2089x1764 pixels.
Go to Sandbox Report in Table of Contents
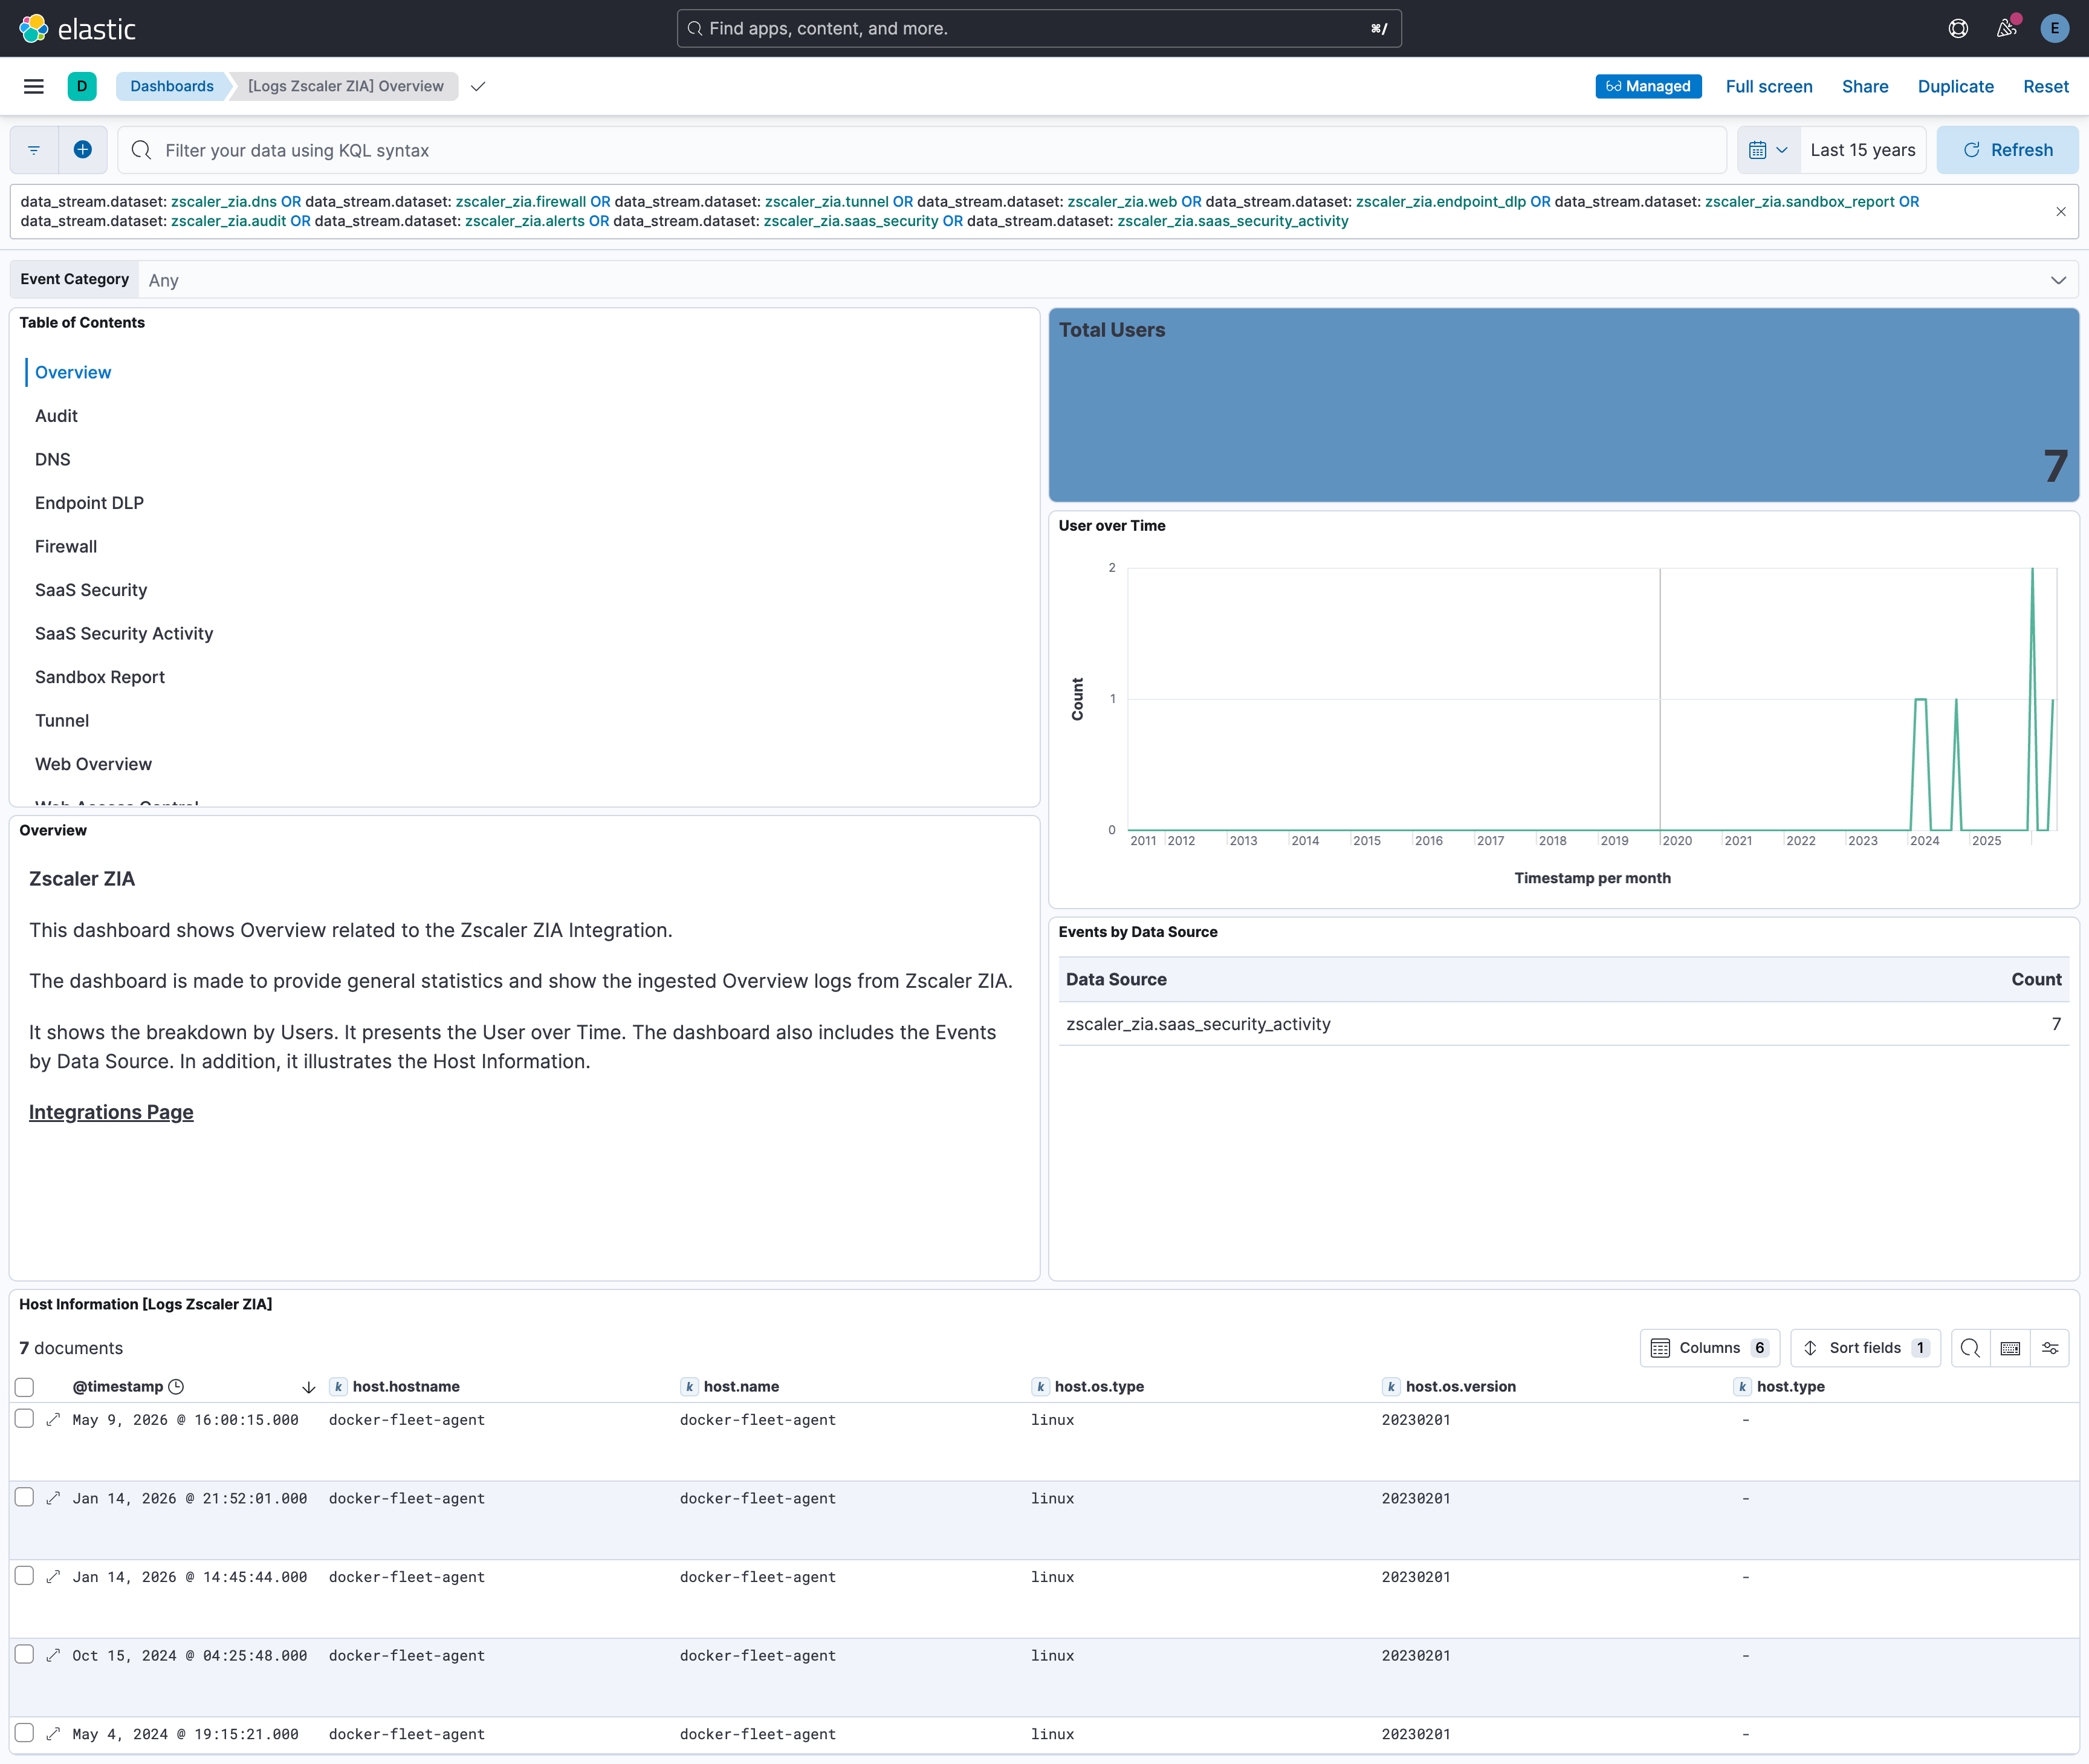pyautogui.click(x=100, y=677)
